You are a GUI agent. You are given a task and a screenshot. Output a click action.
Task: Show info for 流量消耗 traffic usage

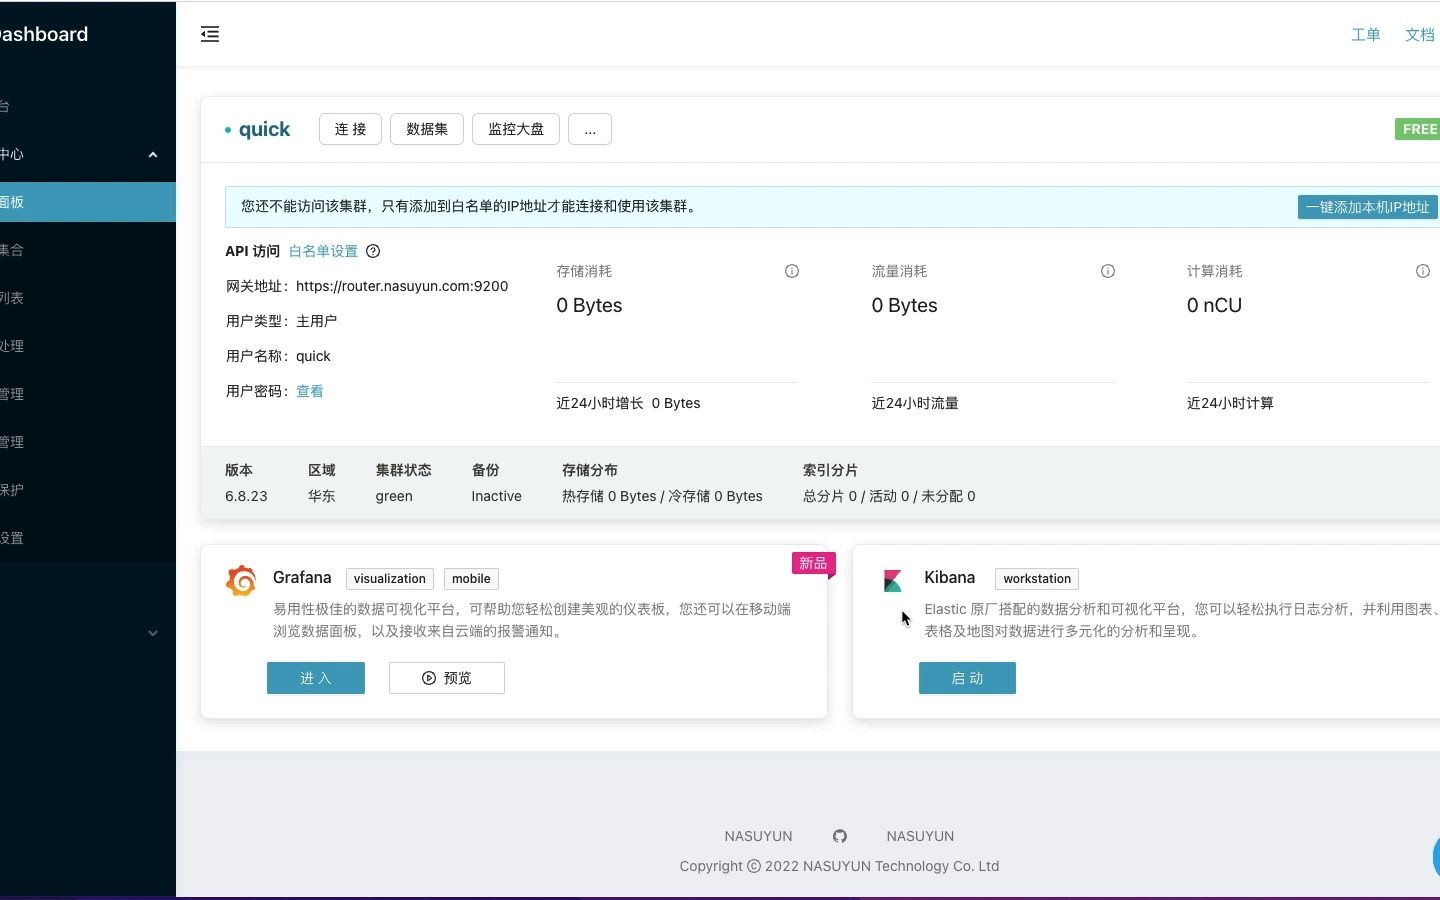point(1108,271)
